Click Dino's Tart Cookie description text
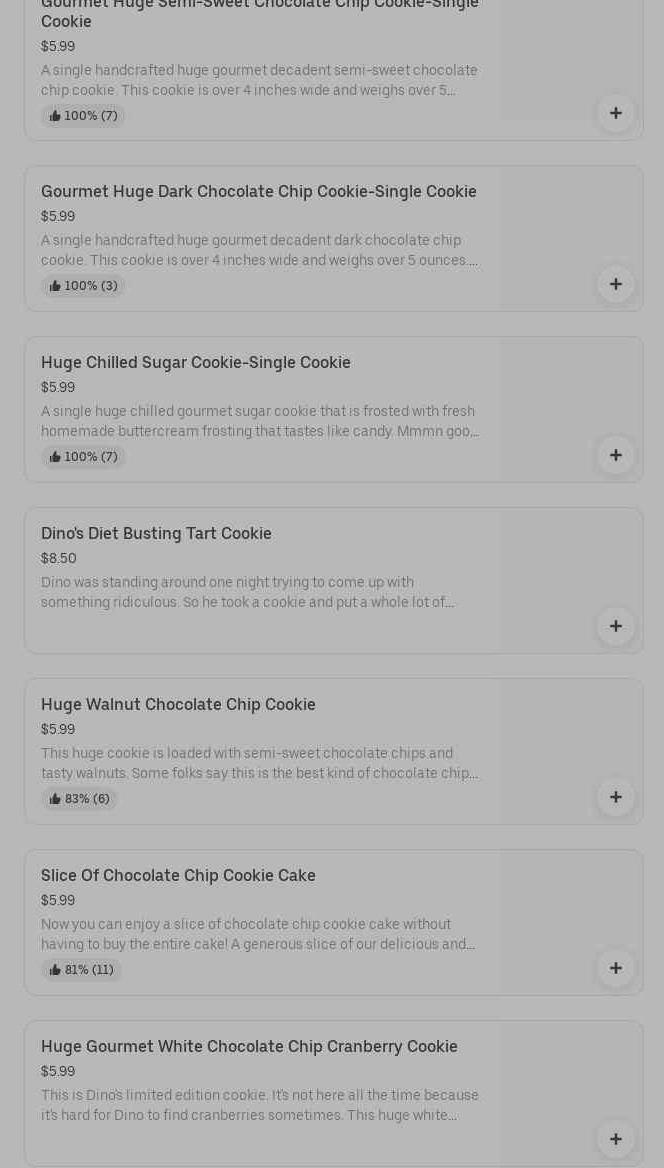 pyautogui.click(x=248, y=592)
